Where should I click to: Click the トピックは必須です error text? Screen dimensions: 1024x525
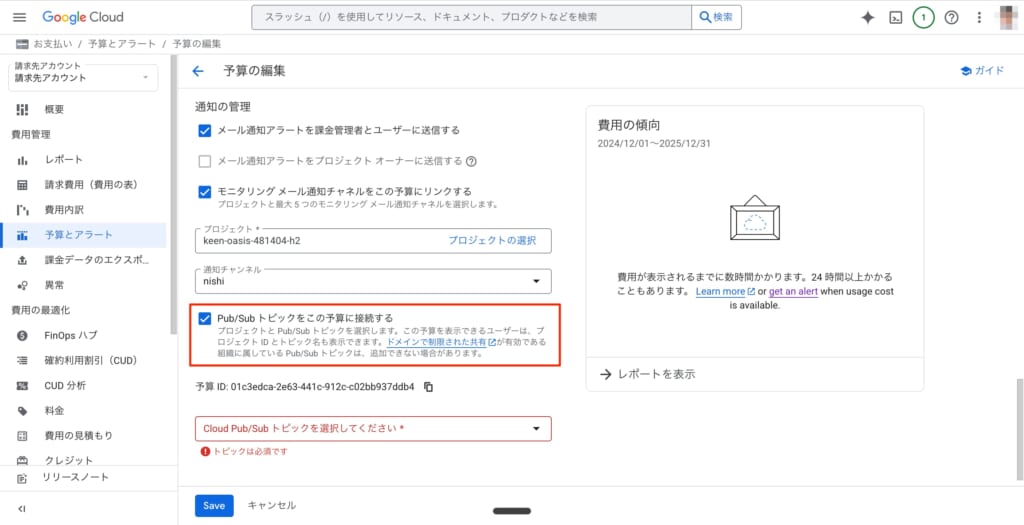(x=251, y=451)
